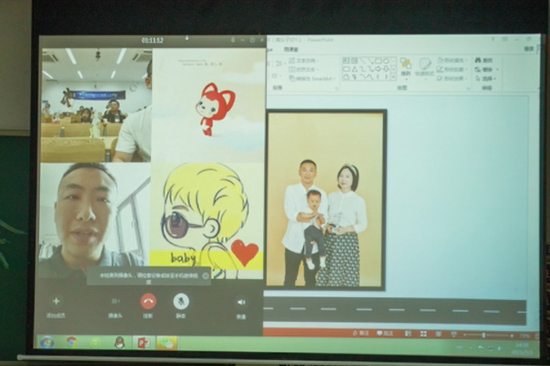This screenshot has height=366, width=550.
Task: Select the PowerPoint taskbar icon
Action: pos(144,343)
